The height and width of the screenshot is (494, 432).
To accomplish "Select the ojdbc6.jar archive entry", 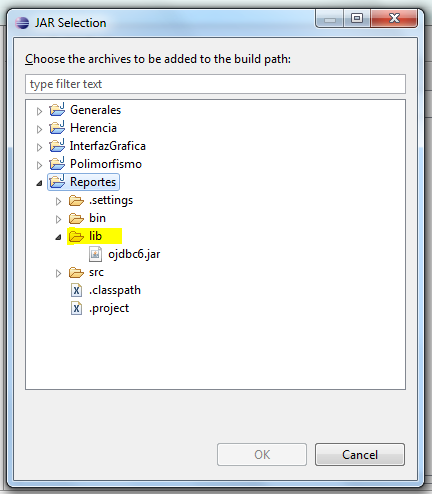I will click(134, 254).
